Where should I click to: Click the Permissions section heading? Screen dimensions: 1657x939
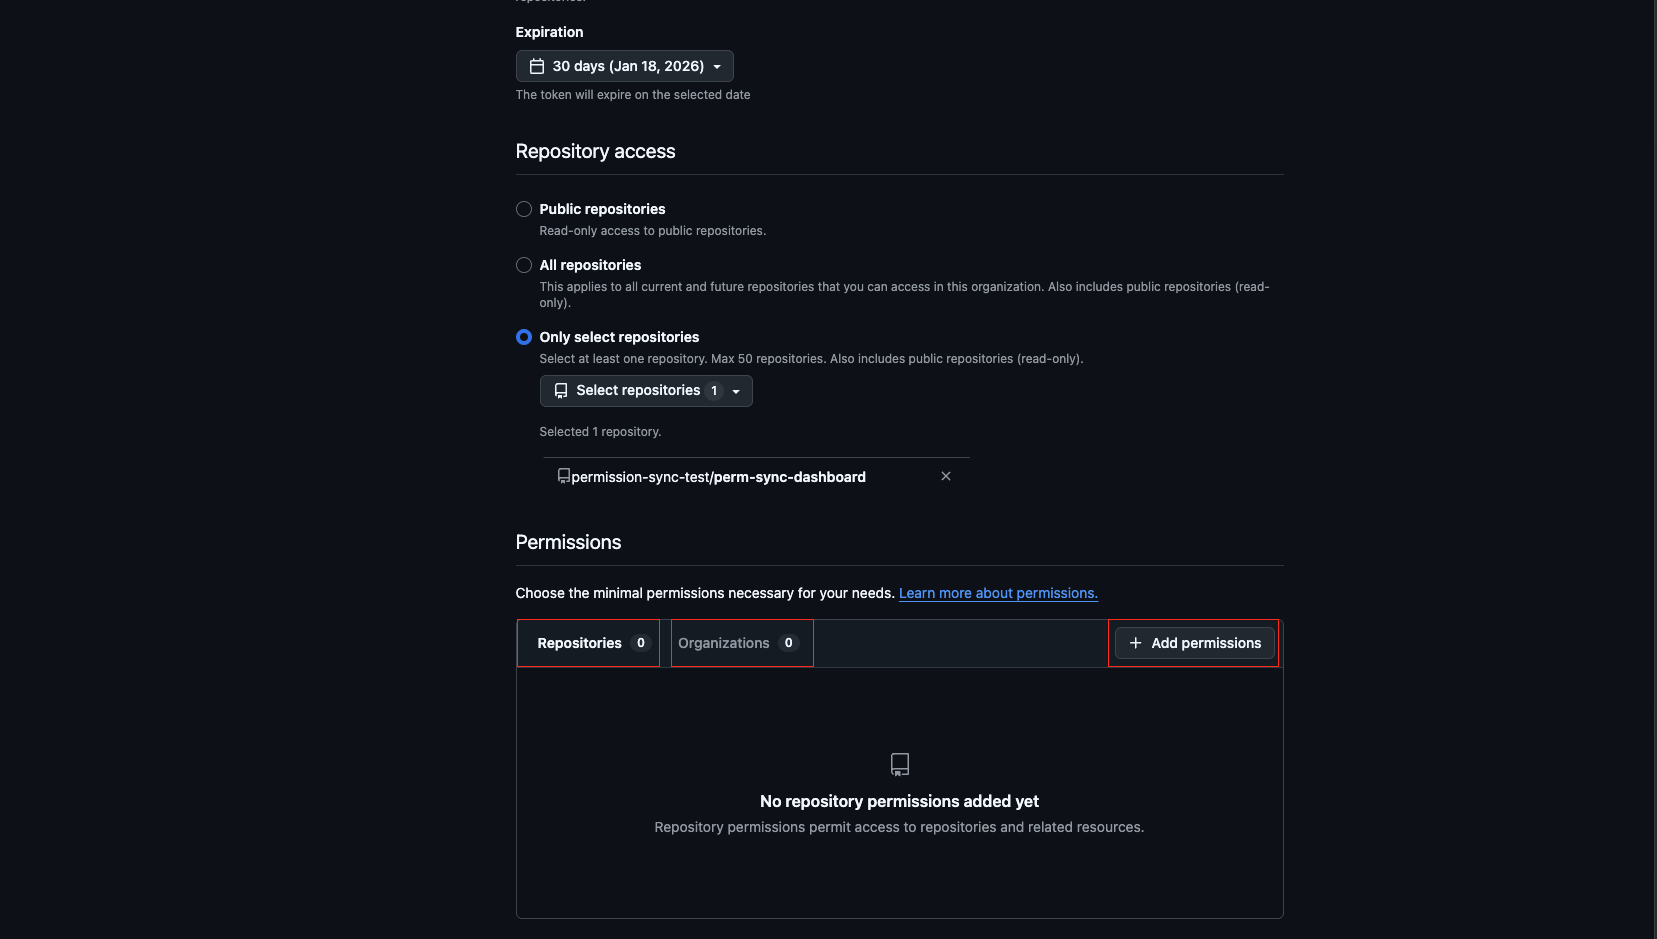[x=568, y=542]
